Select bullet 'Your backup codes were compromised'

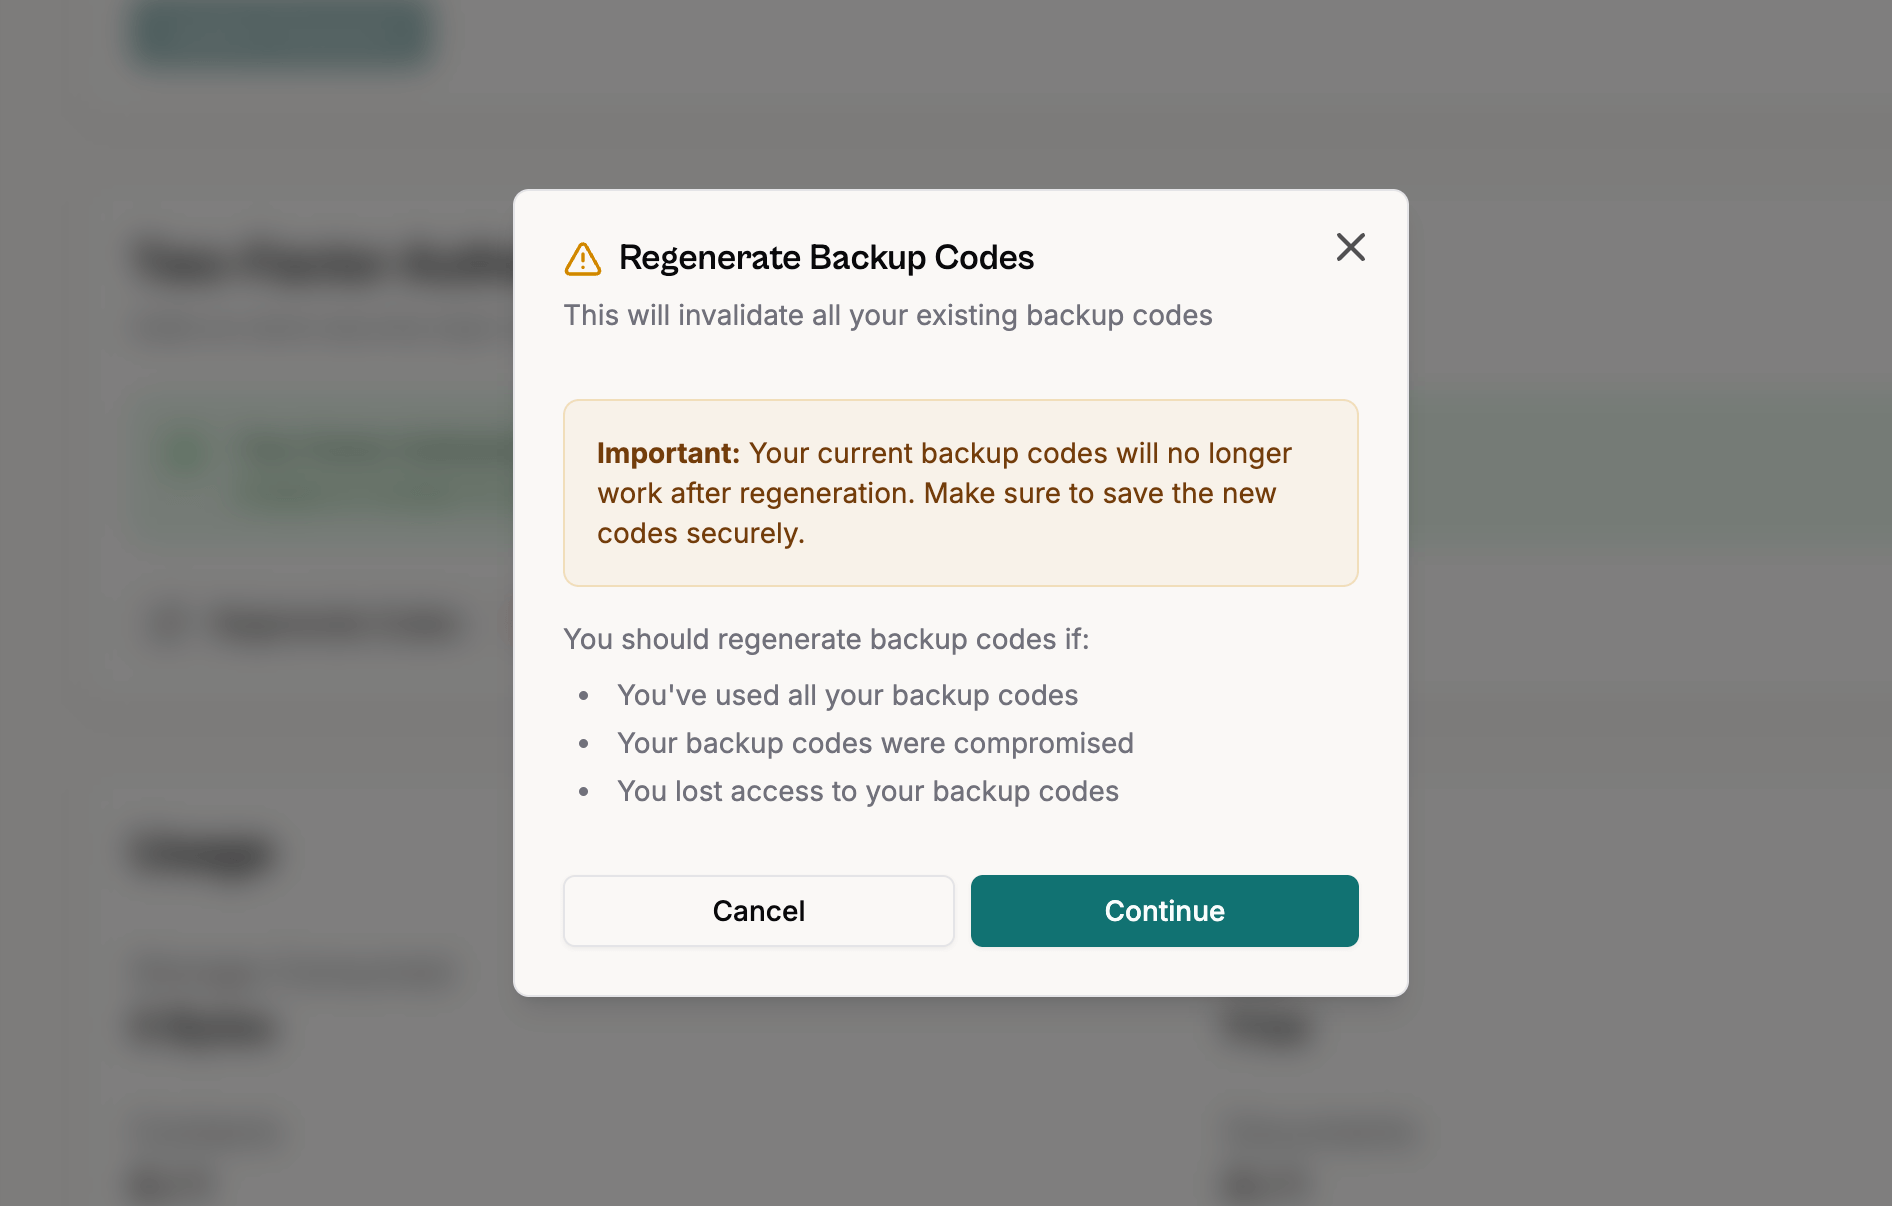click(x=876, y=743)
